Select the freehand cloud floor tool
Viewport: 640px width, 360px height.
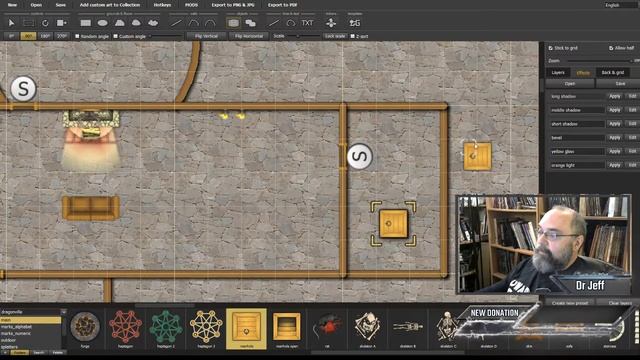coord(153,23)
